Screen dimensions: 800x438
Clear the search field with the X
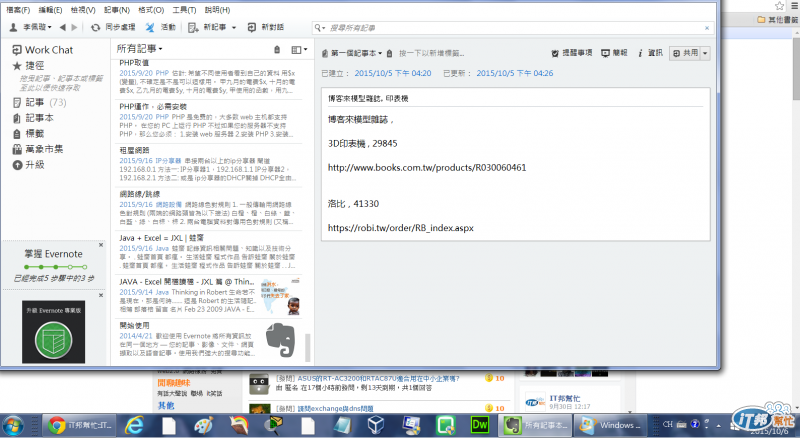point(707,28)
